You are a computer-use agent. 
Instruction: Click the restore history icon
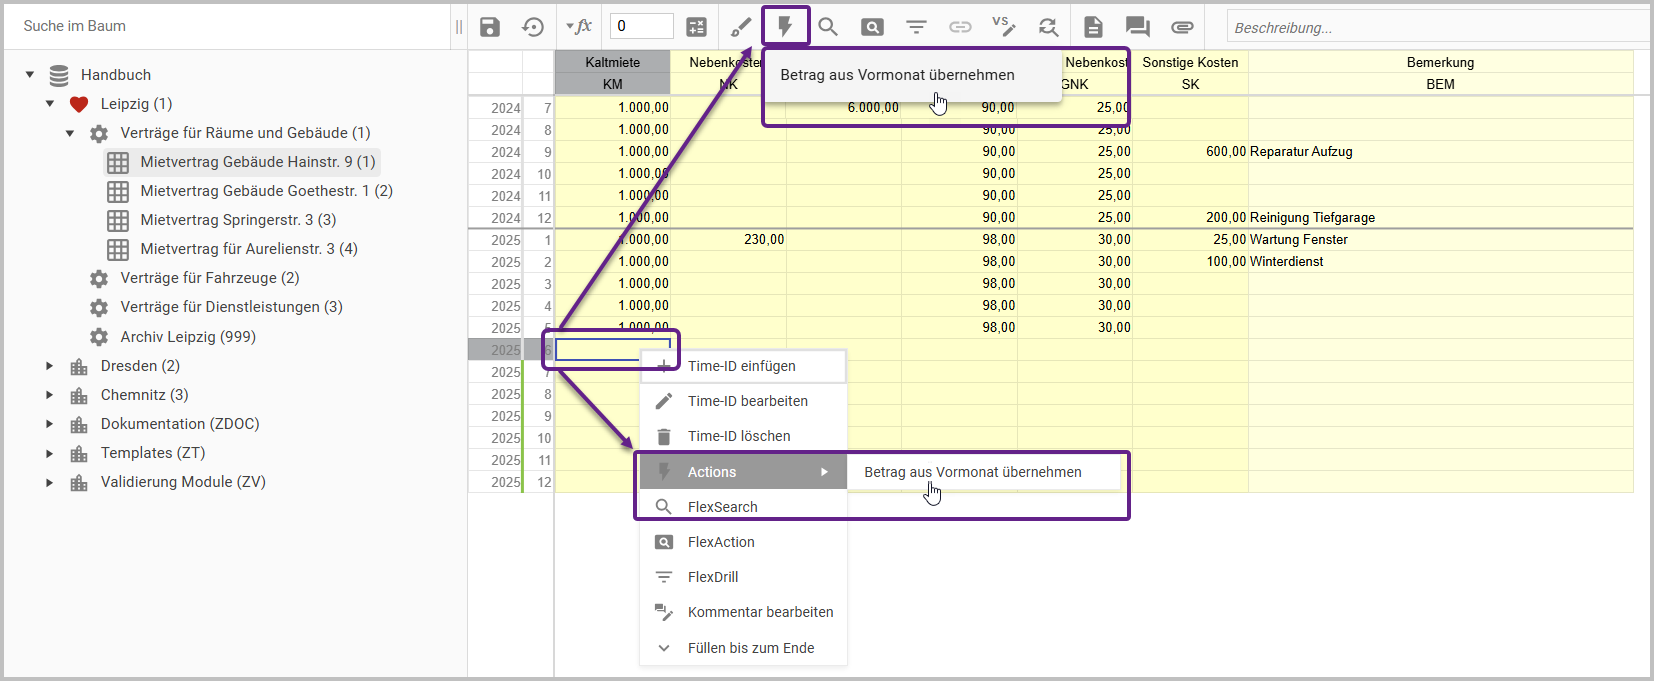click(x=533, y=27)
